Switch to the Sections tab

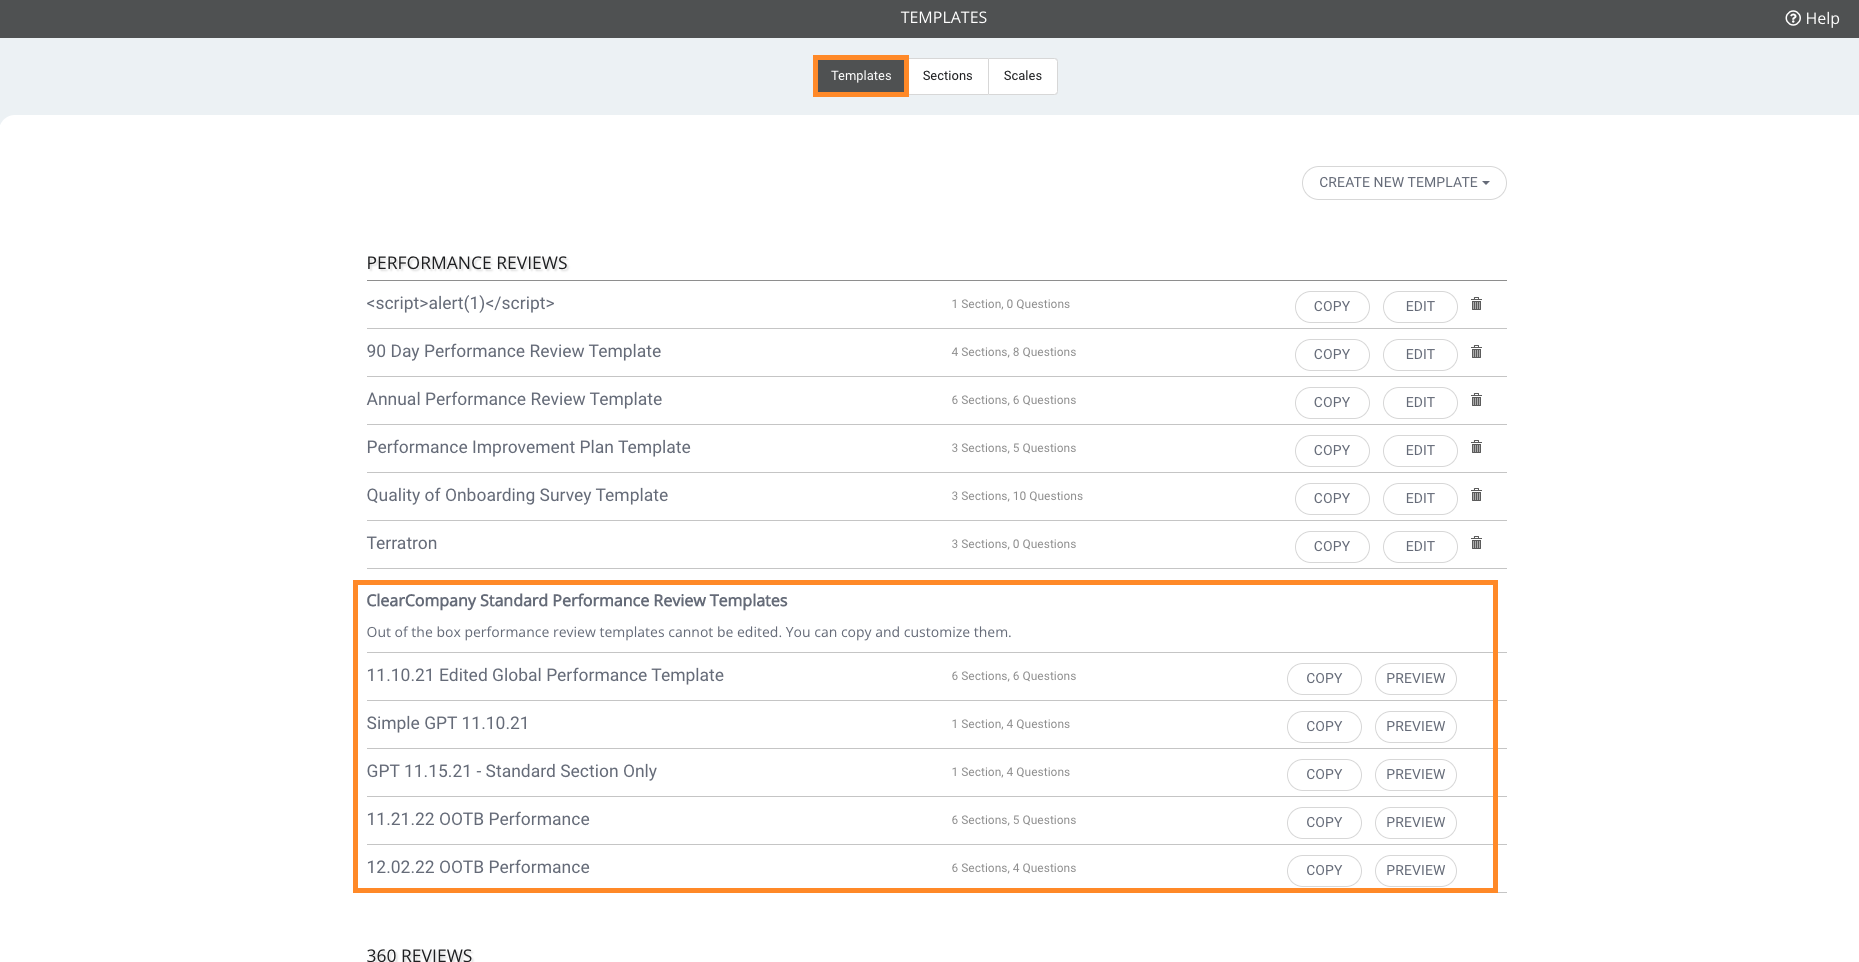pyautogui.click(x=947, y=76)
